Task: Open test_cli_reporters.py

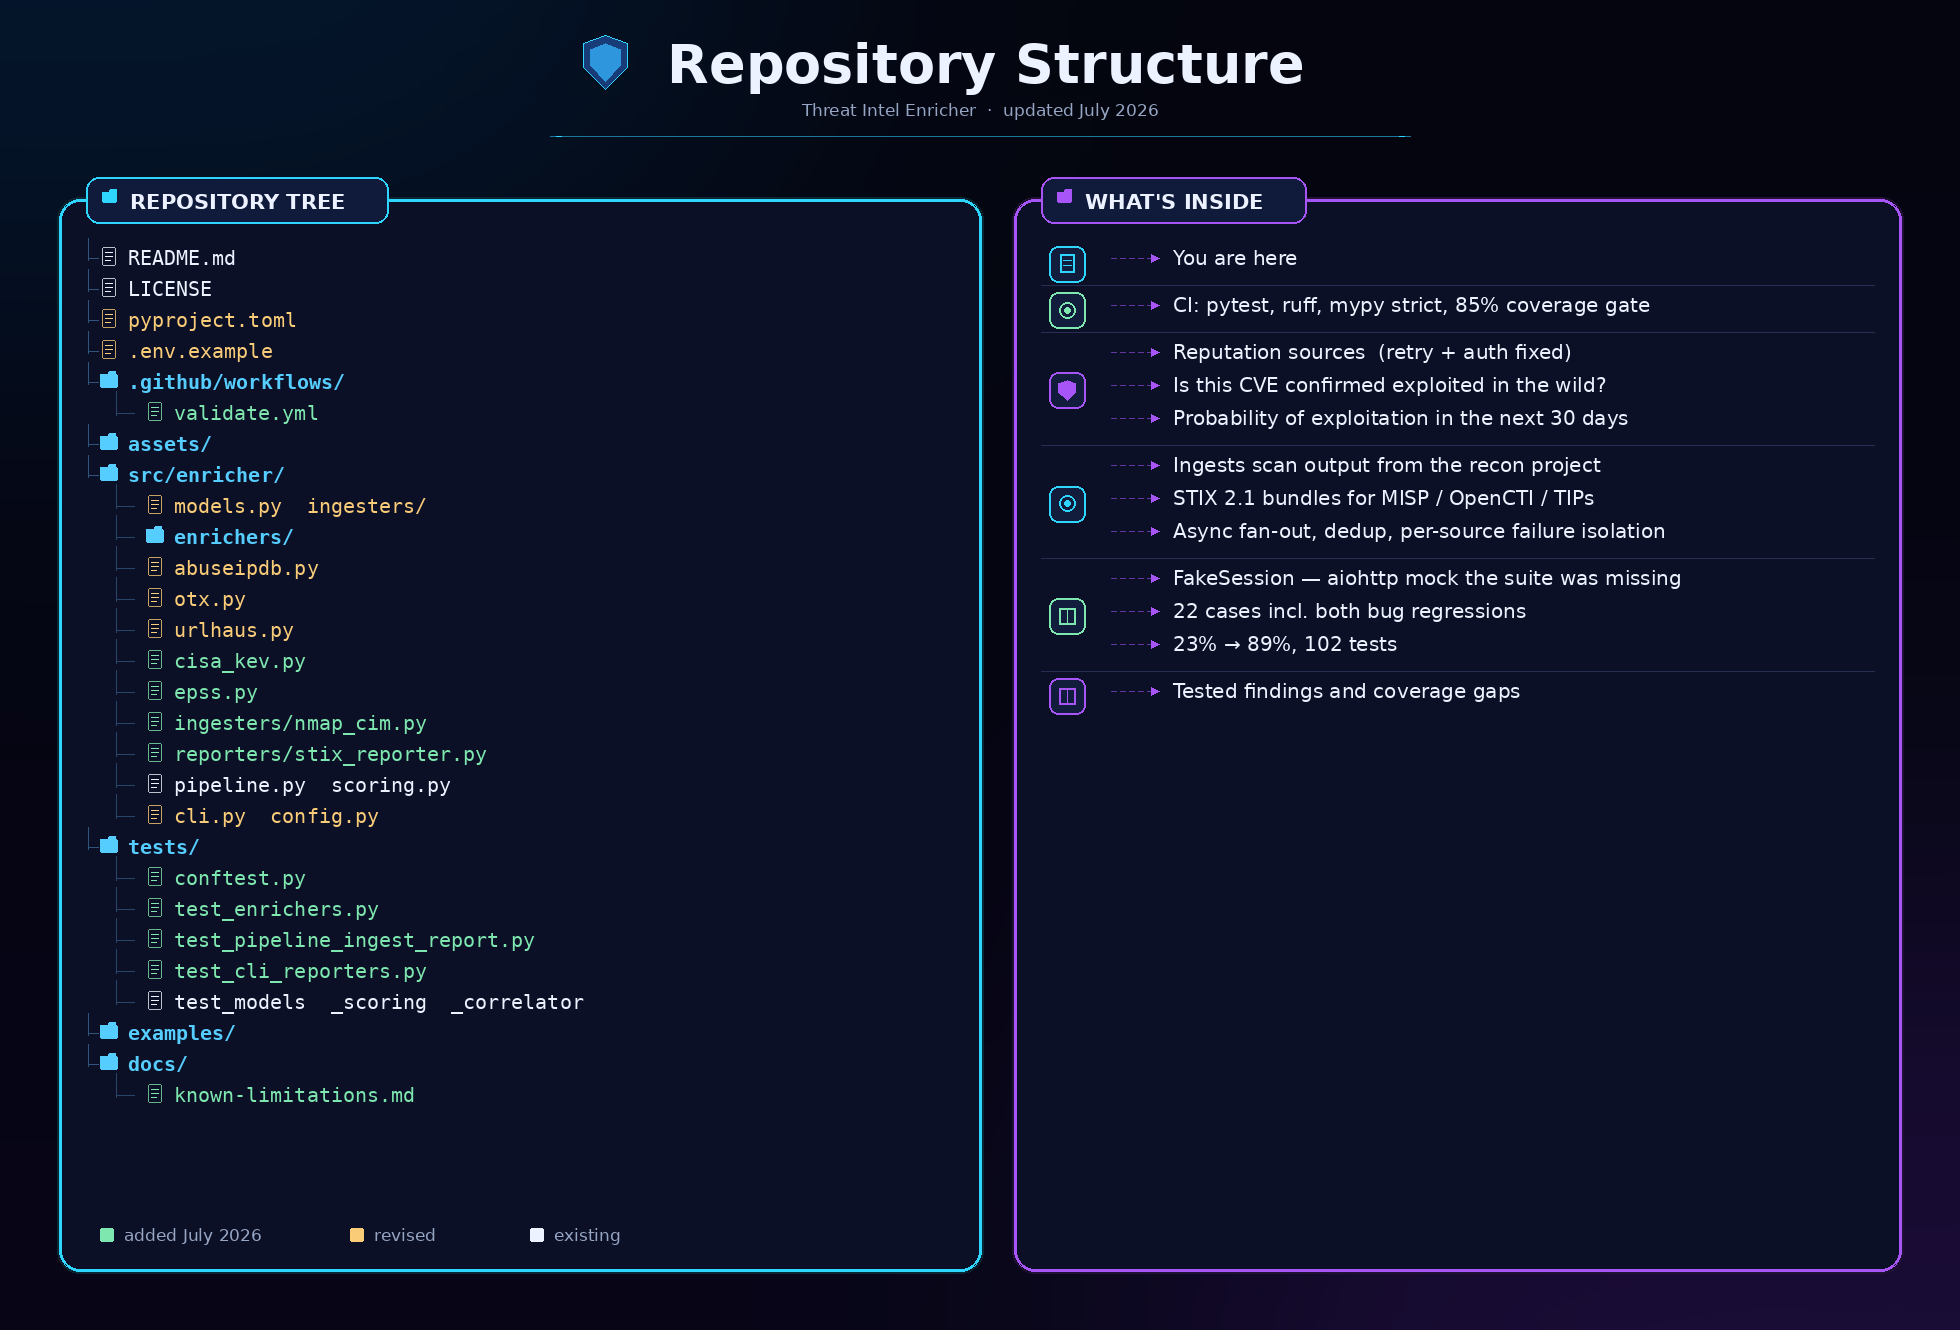Action: tap(300, 971)
